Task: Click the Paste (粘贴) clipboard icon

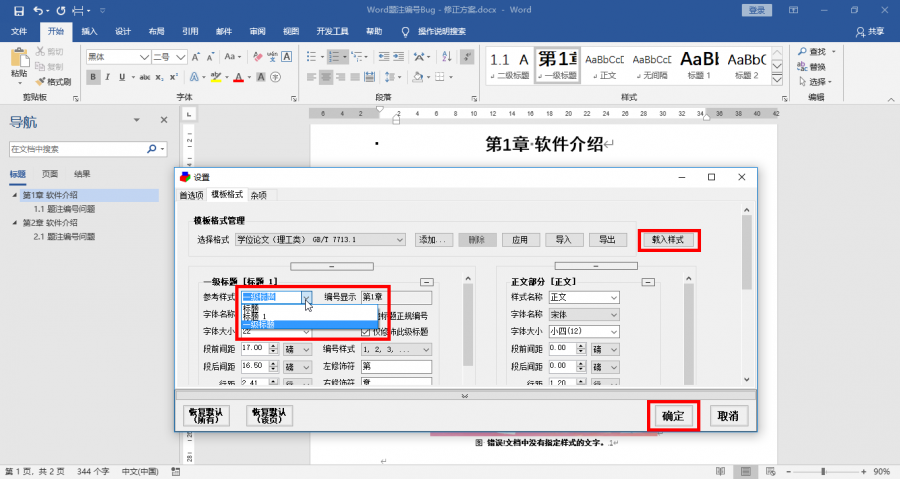Action: (19, 62)
